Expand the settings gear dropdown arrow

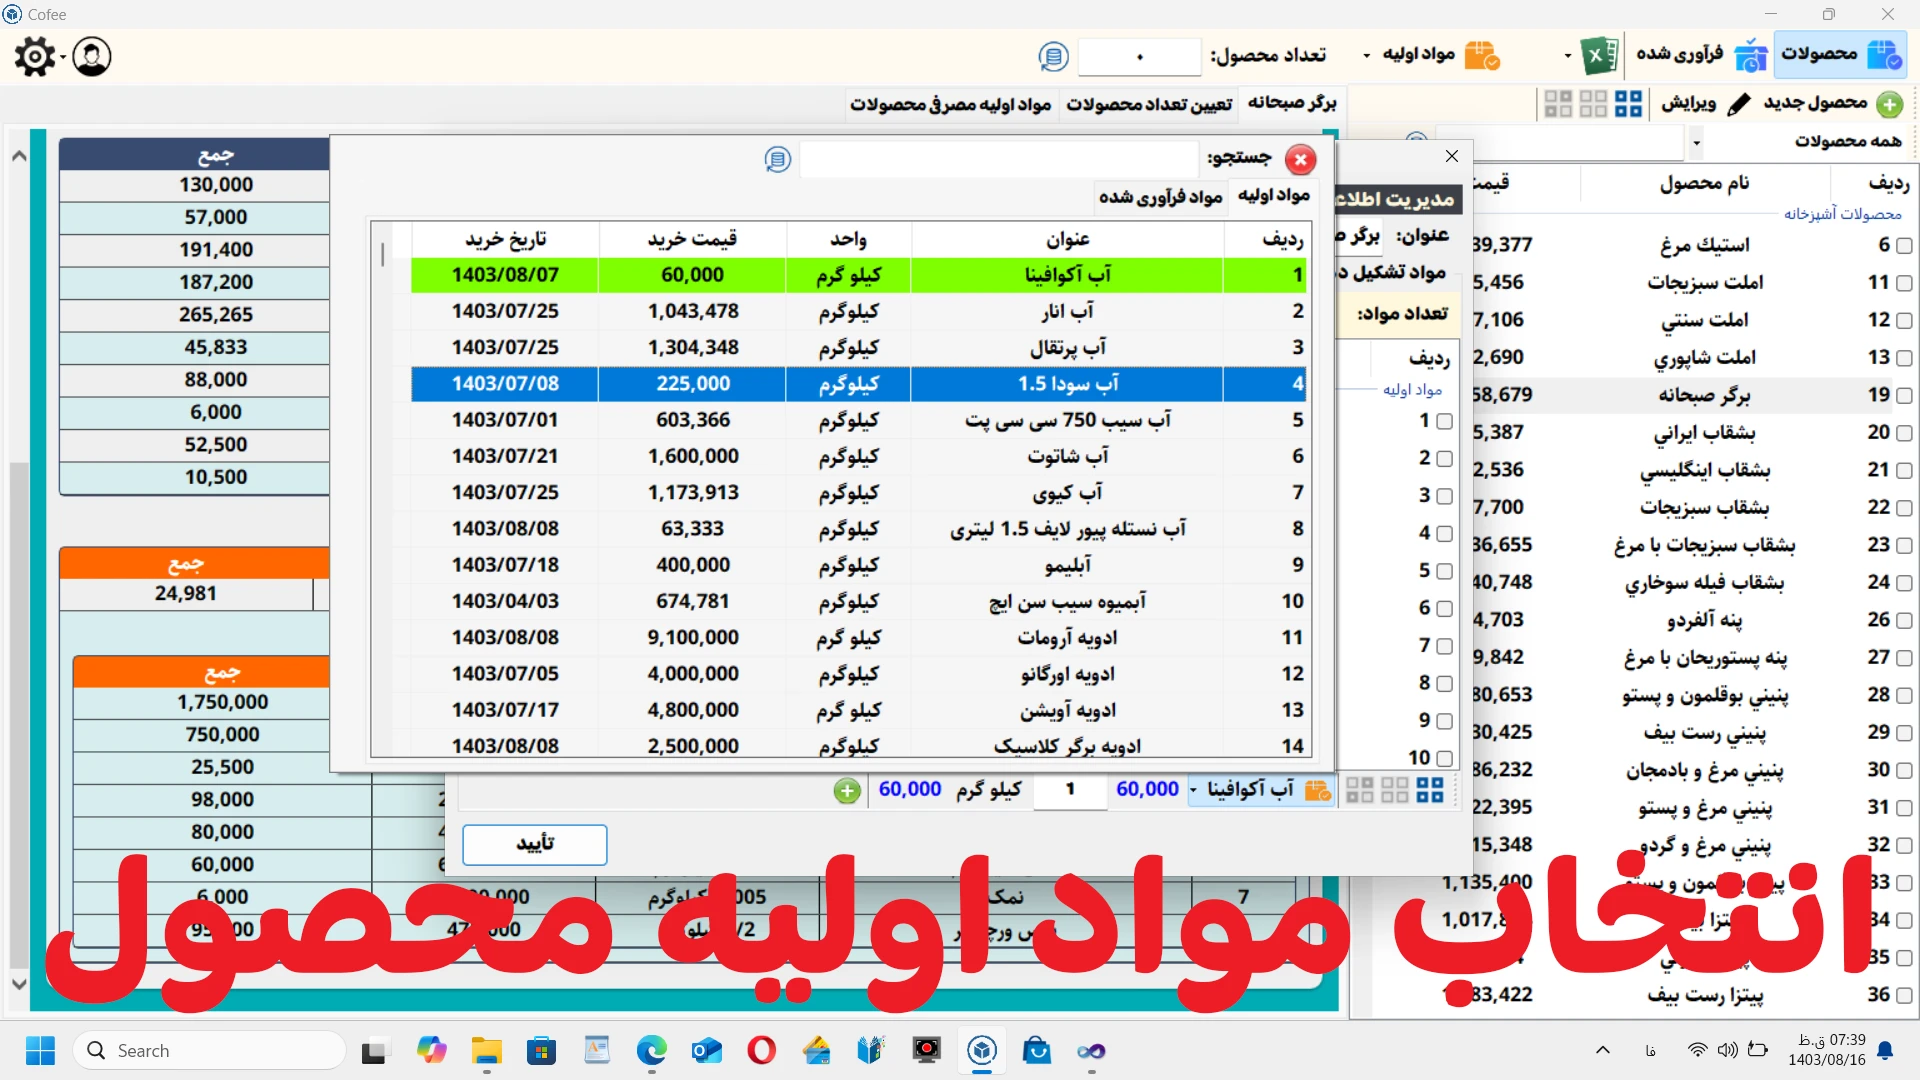(63, 57)
